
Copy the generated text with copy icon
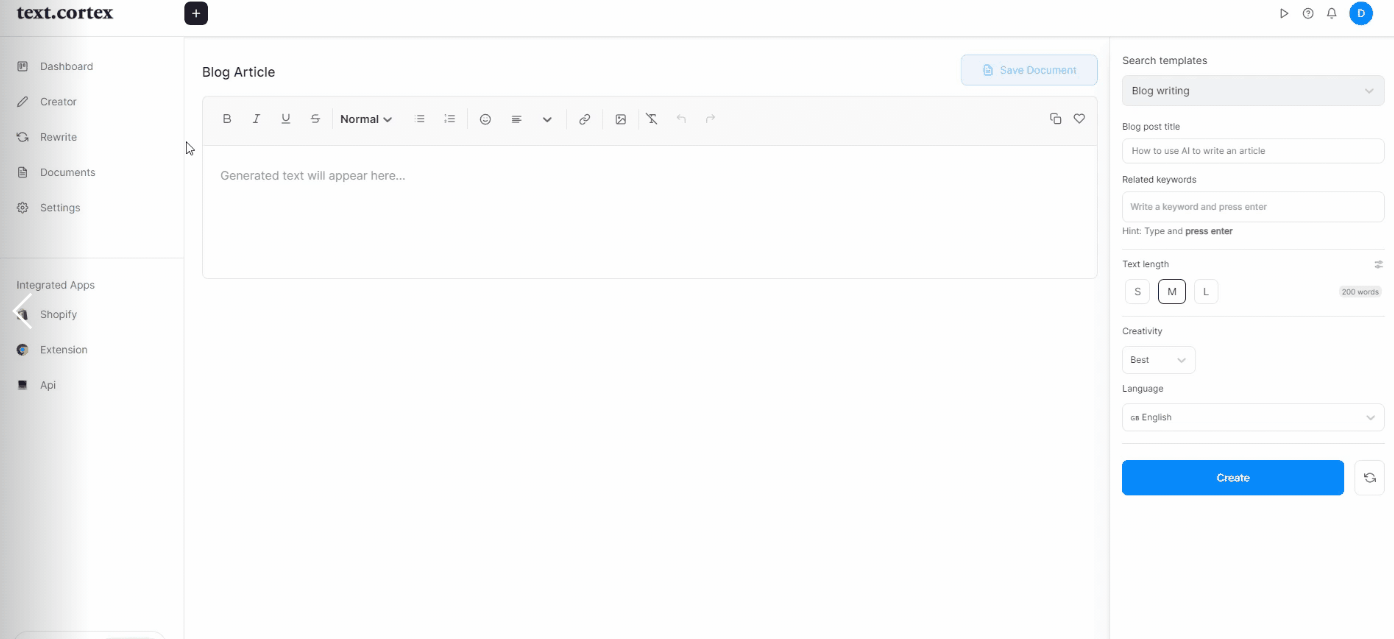tap(1055, 119)
